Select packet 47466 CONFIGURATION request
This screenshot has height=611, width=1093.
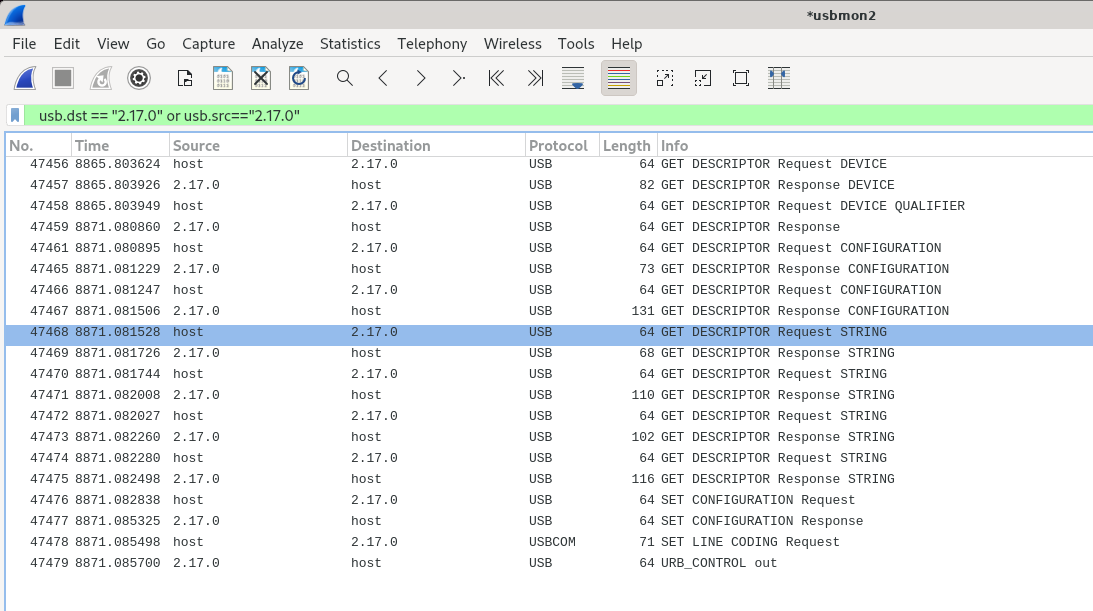pos(549,290)
